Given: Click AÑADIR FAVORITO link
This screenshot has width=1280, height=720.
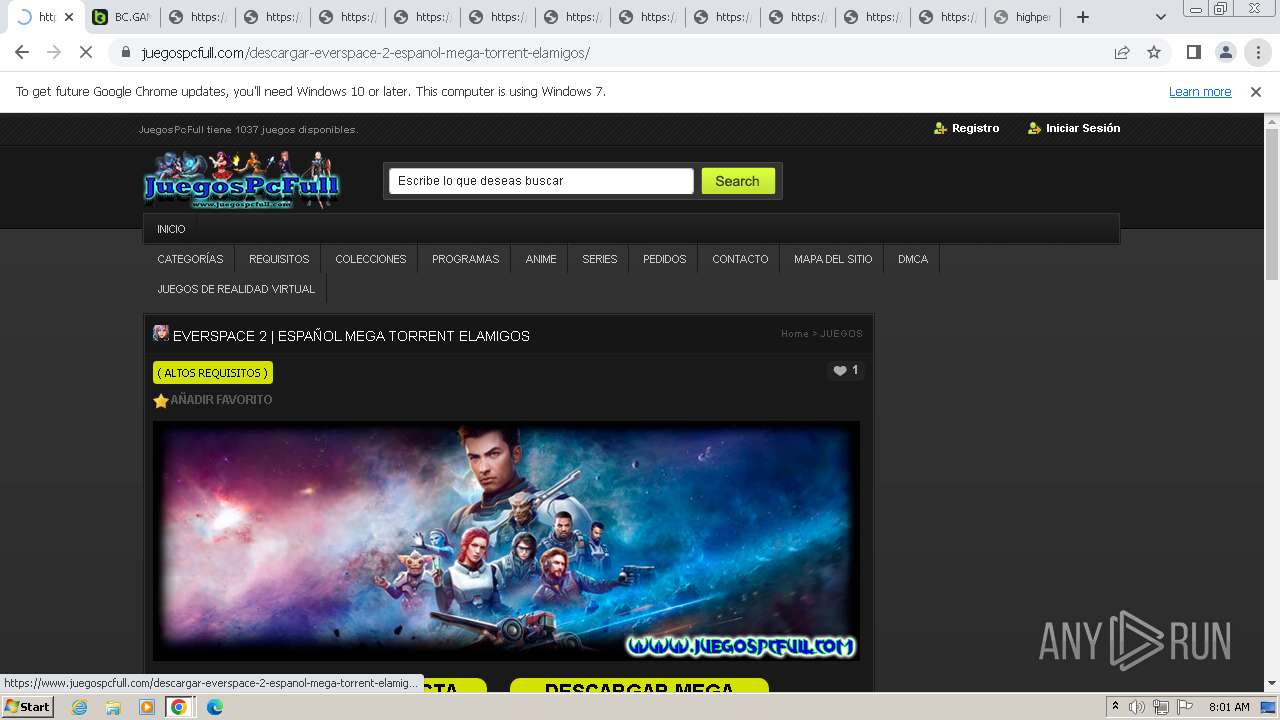Looking at the screenshot, I should click(x=221, y=400).
